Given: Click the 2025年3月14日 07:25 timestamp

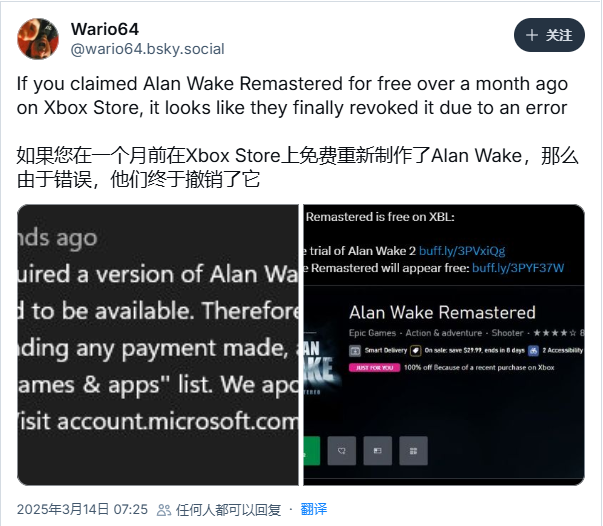Looking at the screenshot, I should tap(82, 509).
